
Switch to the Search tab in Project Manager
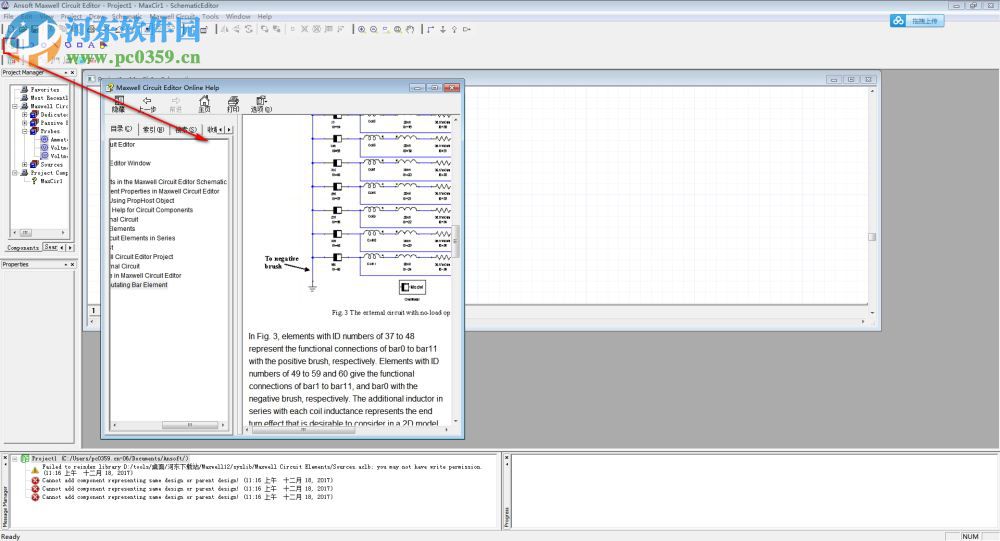click(x=50, y=247)
